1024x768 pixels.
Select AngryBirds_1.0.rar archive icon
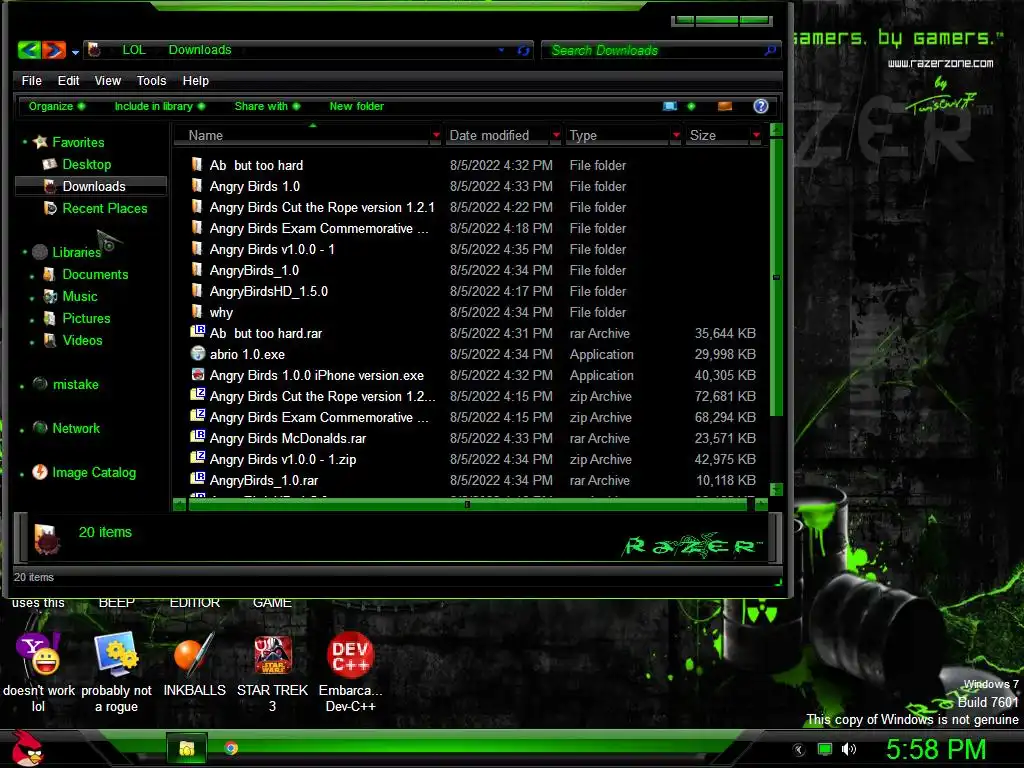click(x=197, y=479)
